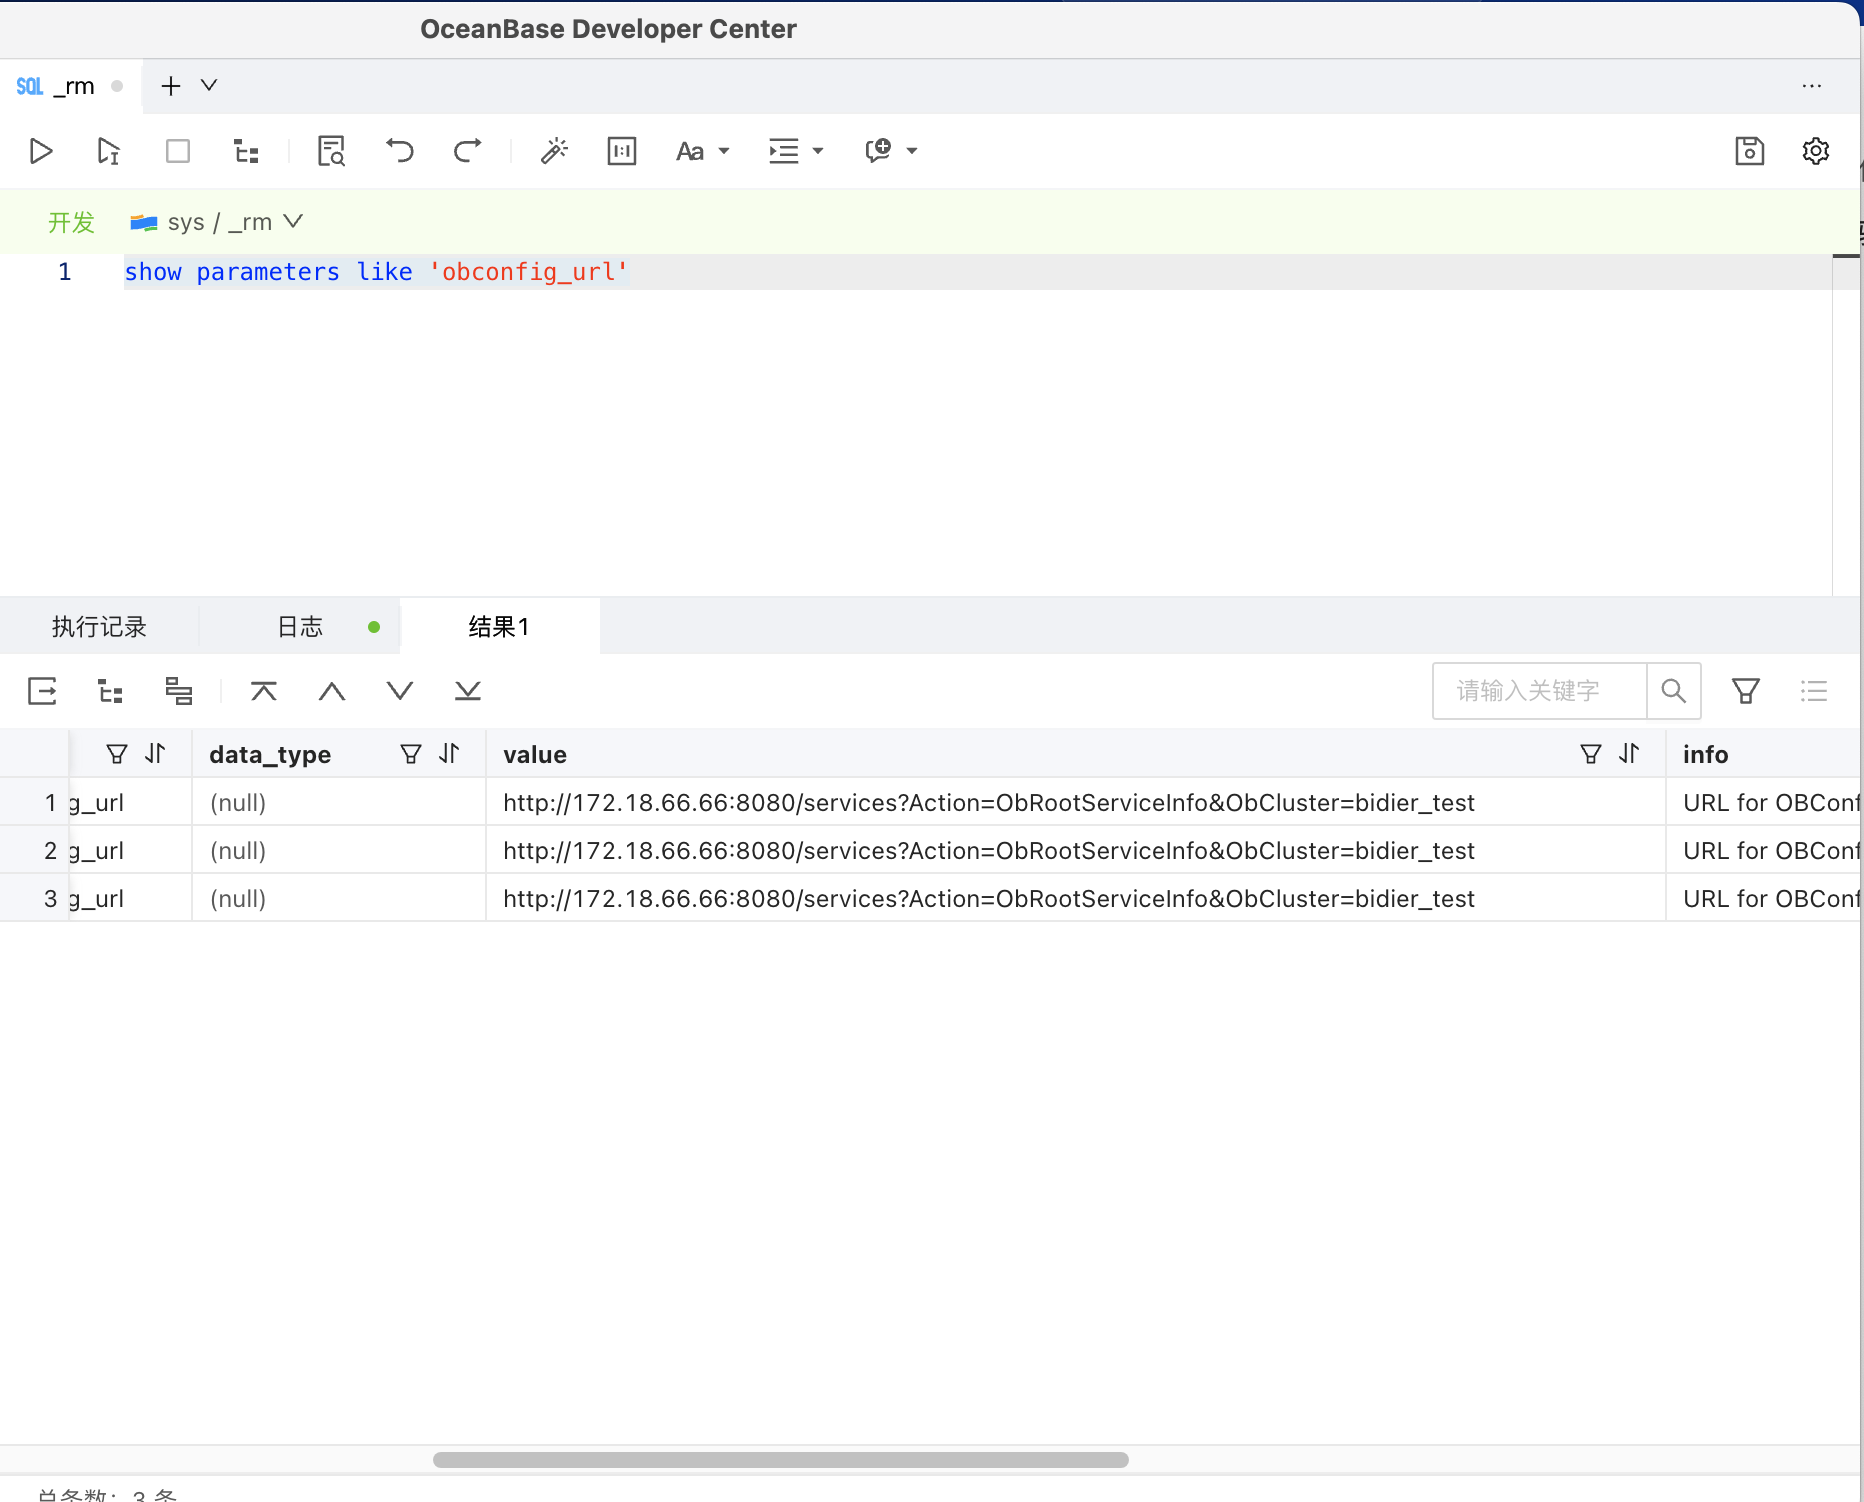Open the execution plan icon in toolbar

[246, 151]
